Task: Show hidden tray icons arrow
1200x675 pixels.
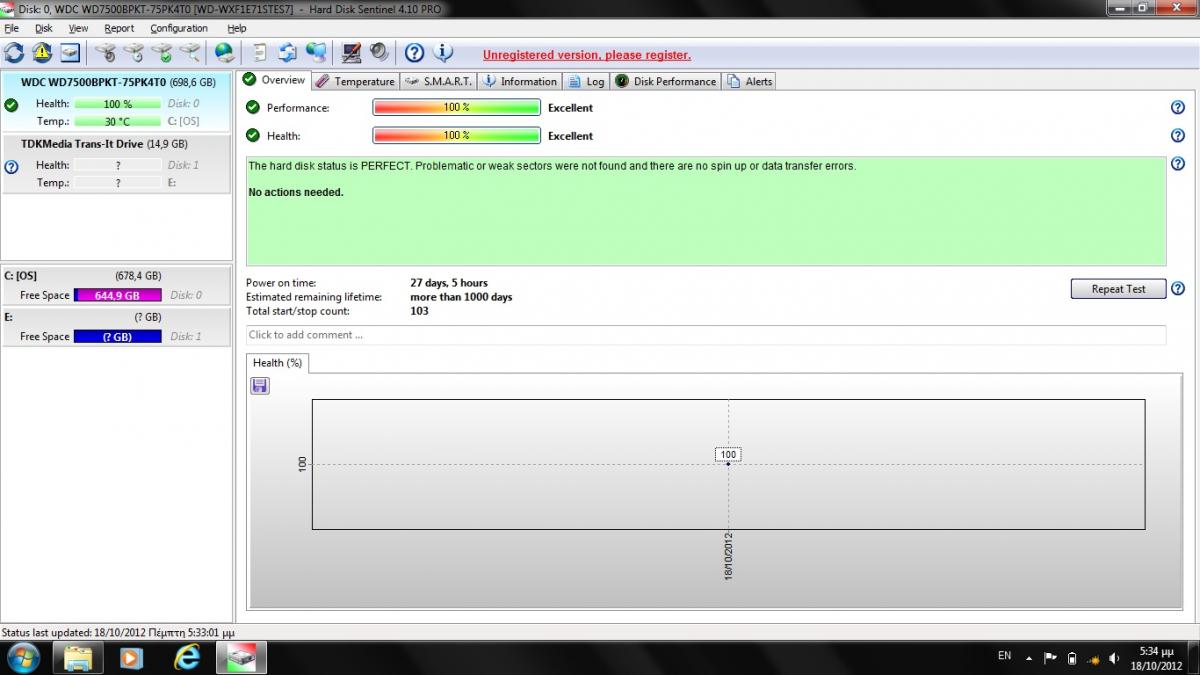Action: [x=1030, y=657]
